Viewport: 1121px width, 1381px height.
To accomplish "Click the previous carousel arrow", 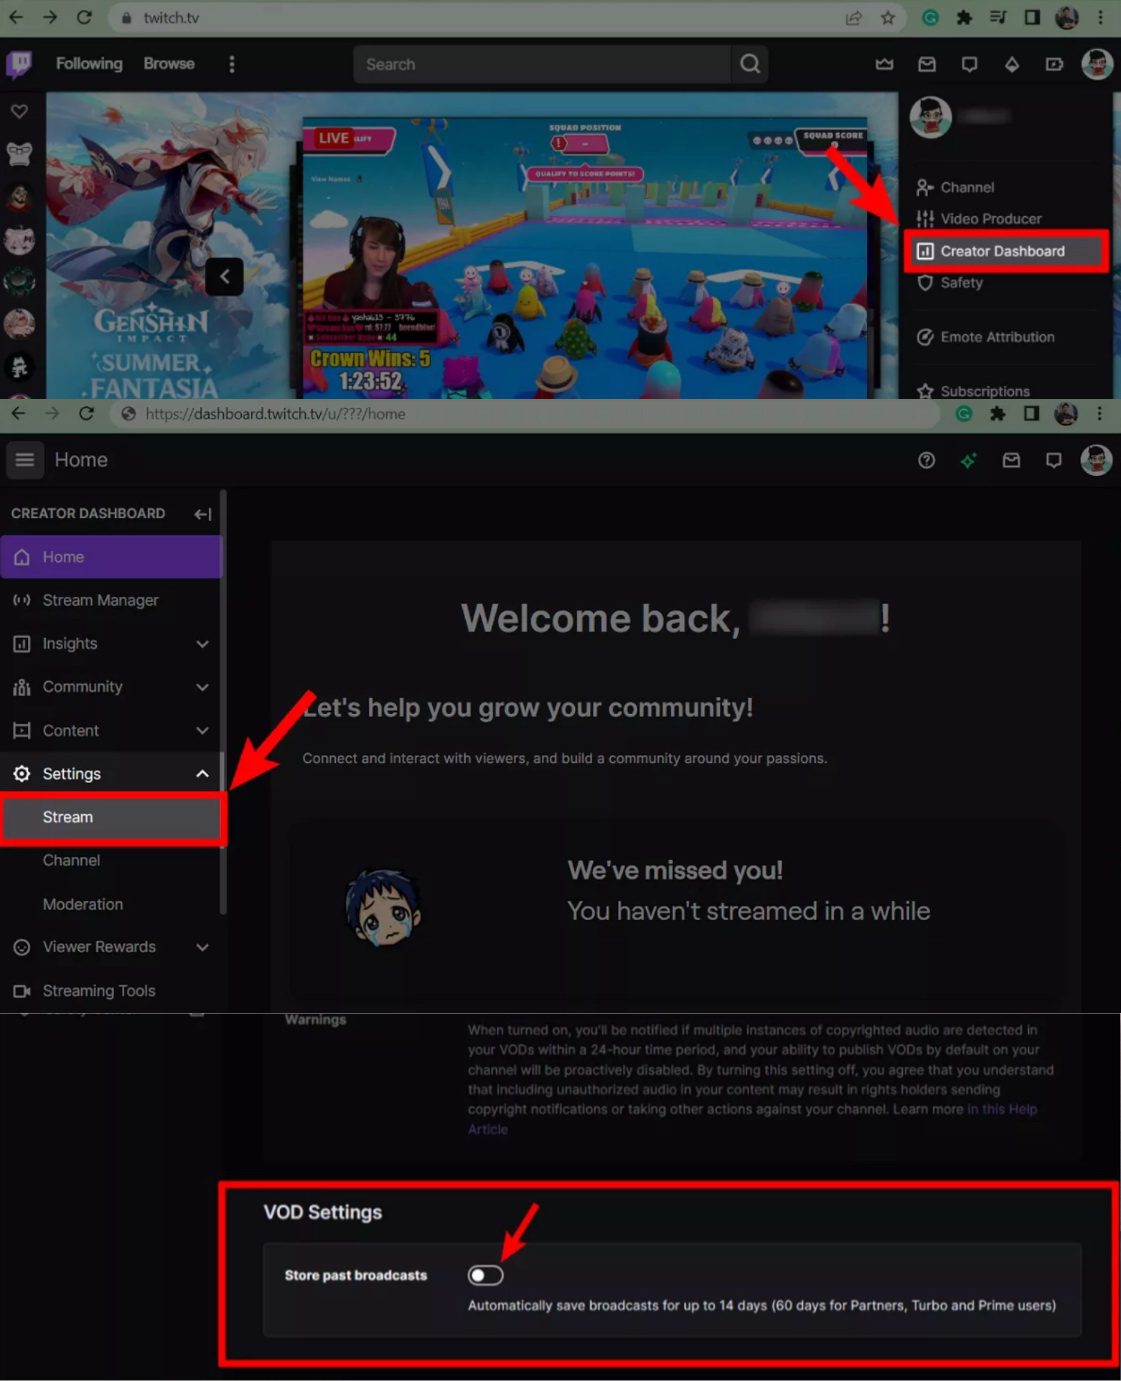I will coord(224,277).
